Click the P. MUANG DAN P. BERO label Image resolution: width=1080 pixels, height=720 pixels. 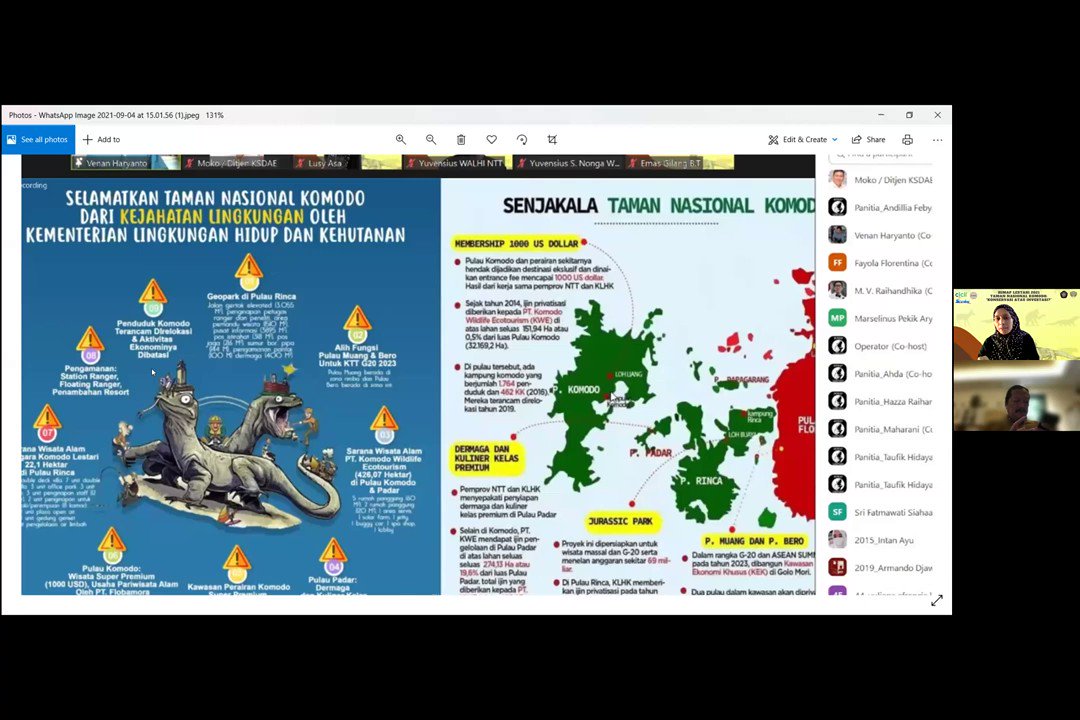[754, 542]
